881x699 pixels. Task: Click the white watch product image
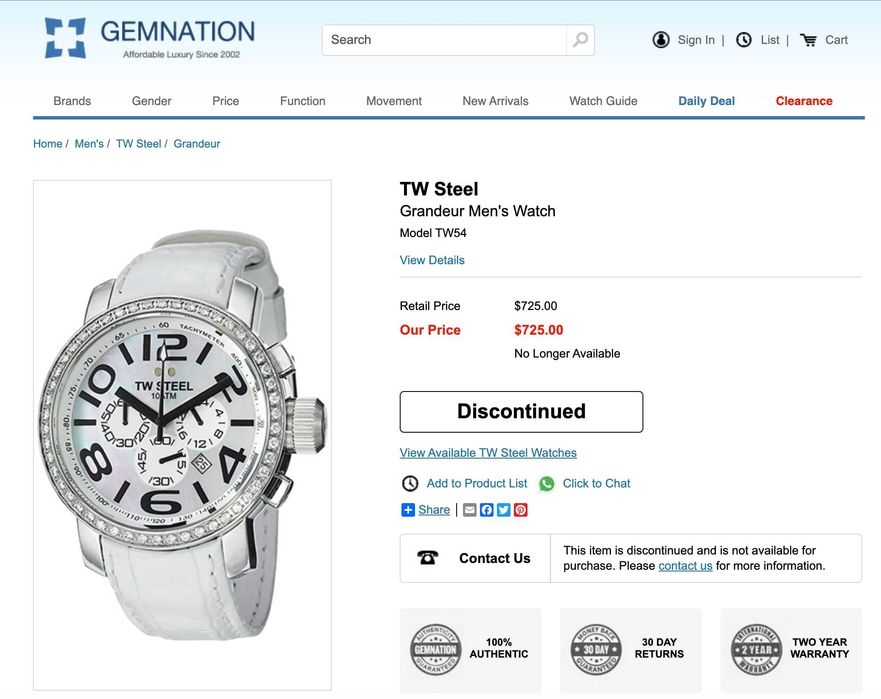click(183, 435)
